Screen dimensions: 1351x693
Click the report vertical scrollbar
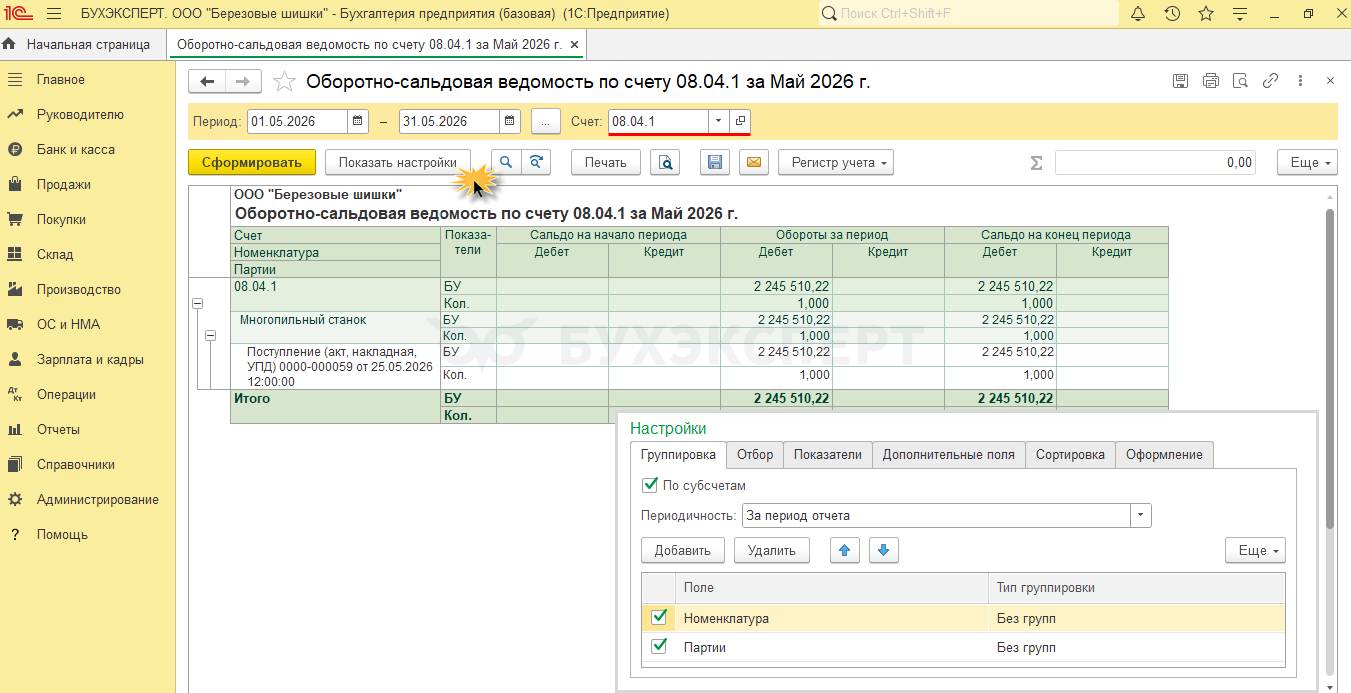click(1330, 370)
